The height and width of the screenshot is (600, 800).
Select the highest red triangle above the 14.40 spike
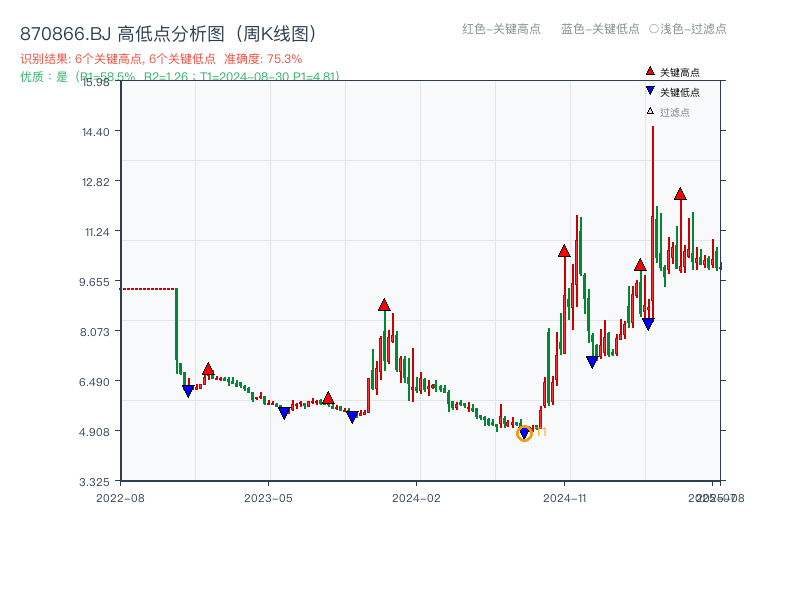point(679,196)
